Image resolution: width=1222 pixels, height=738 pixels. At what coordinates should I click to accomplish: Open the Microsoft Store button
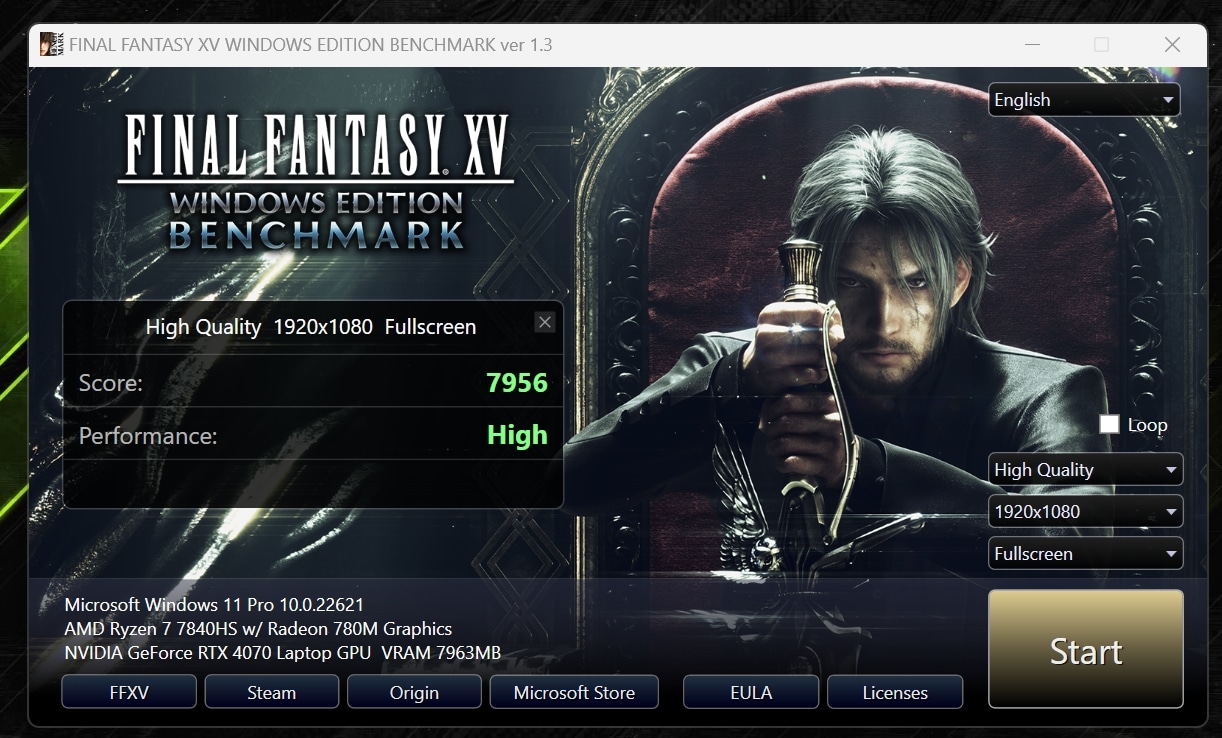point(574,692)
